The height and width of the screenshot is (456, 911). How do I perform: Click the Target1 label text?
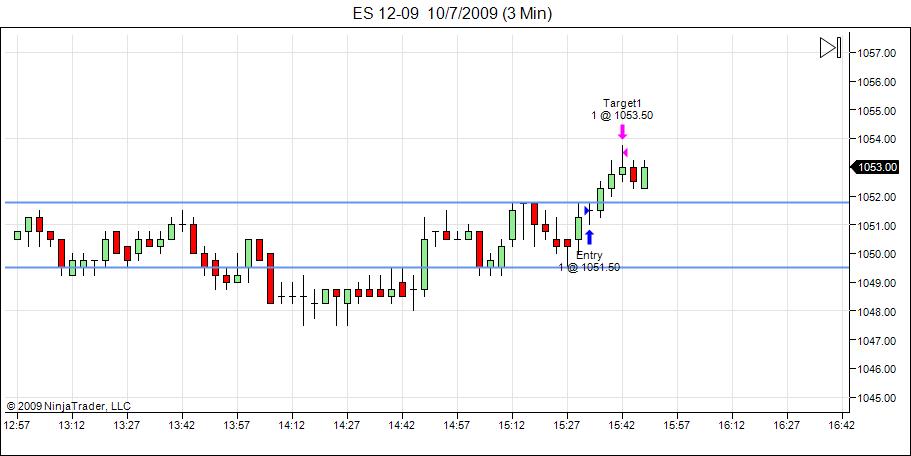[x=622, y=103]
